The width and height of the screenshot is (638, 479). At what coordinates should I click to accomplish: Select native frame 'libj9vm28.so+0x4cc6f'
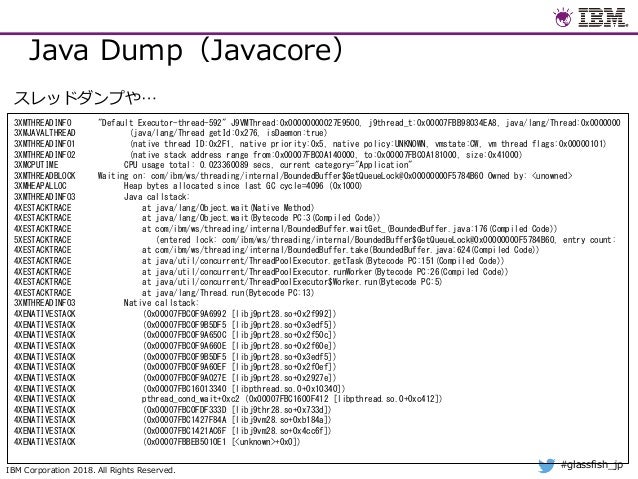point(238,431)
